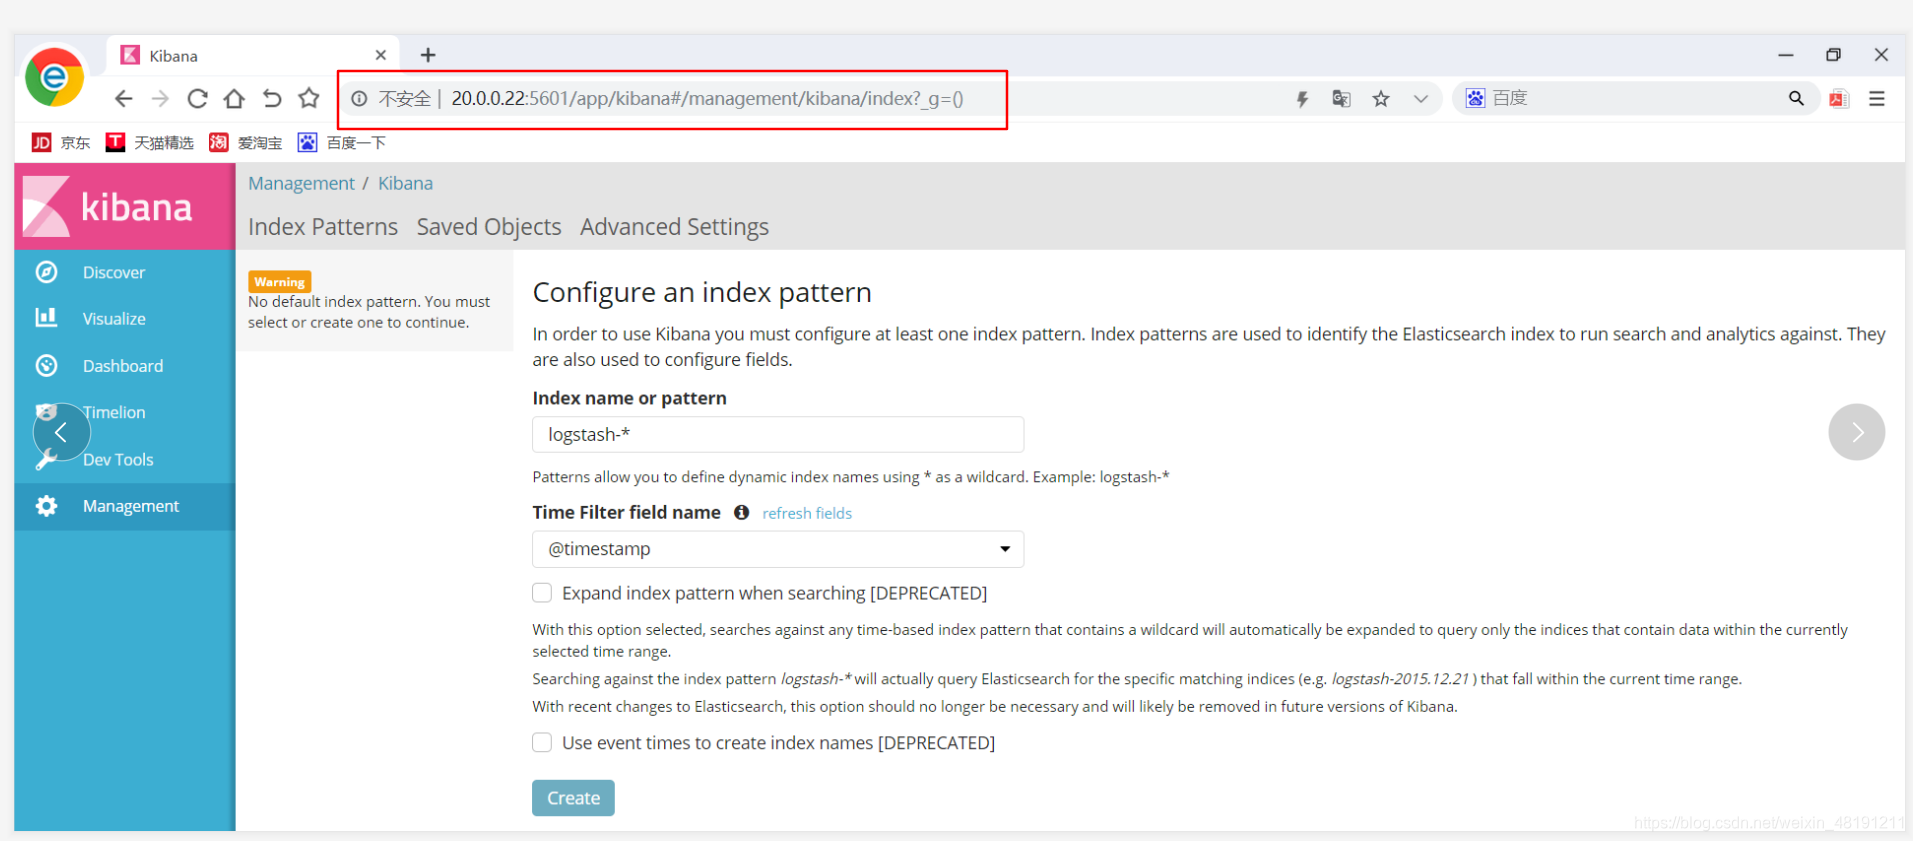Open Dev Tools wrench icon
This screenshot has height=841, width=1913.
46,459
